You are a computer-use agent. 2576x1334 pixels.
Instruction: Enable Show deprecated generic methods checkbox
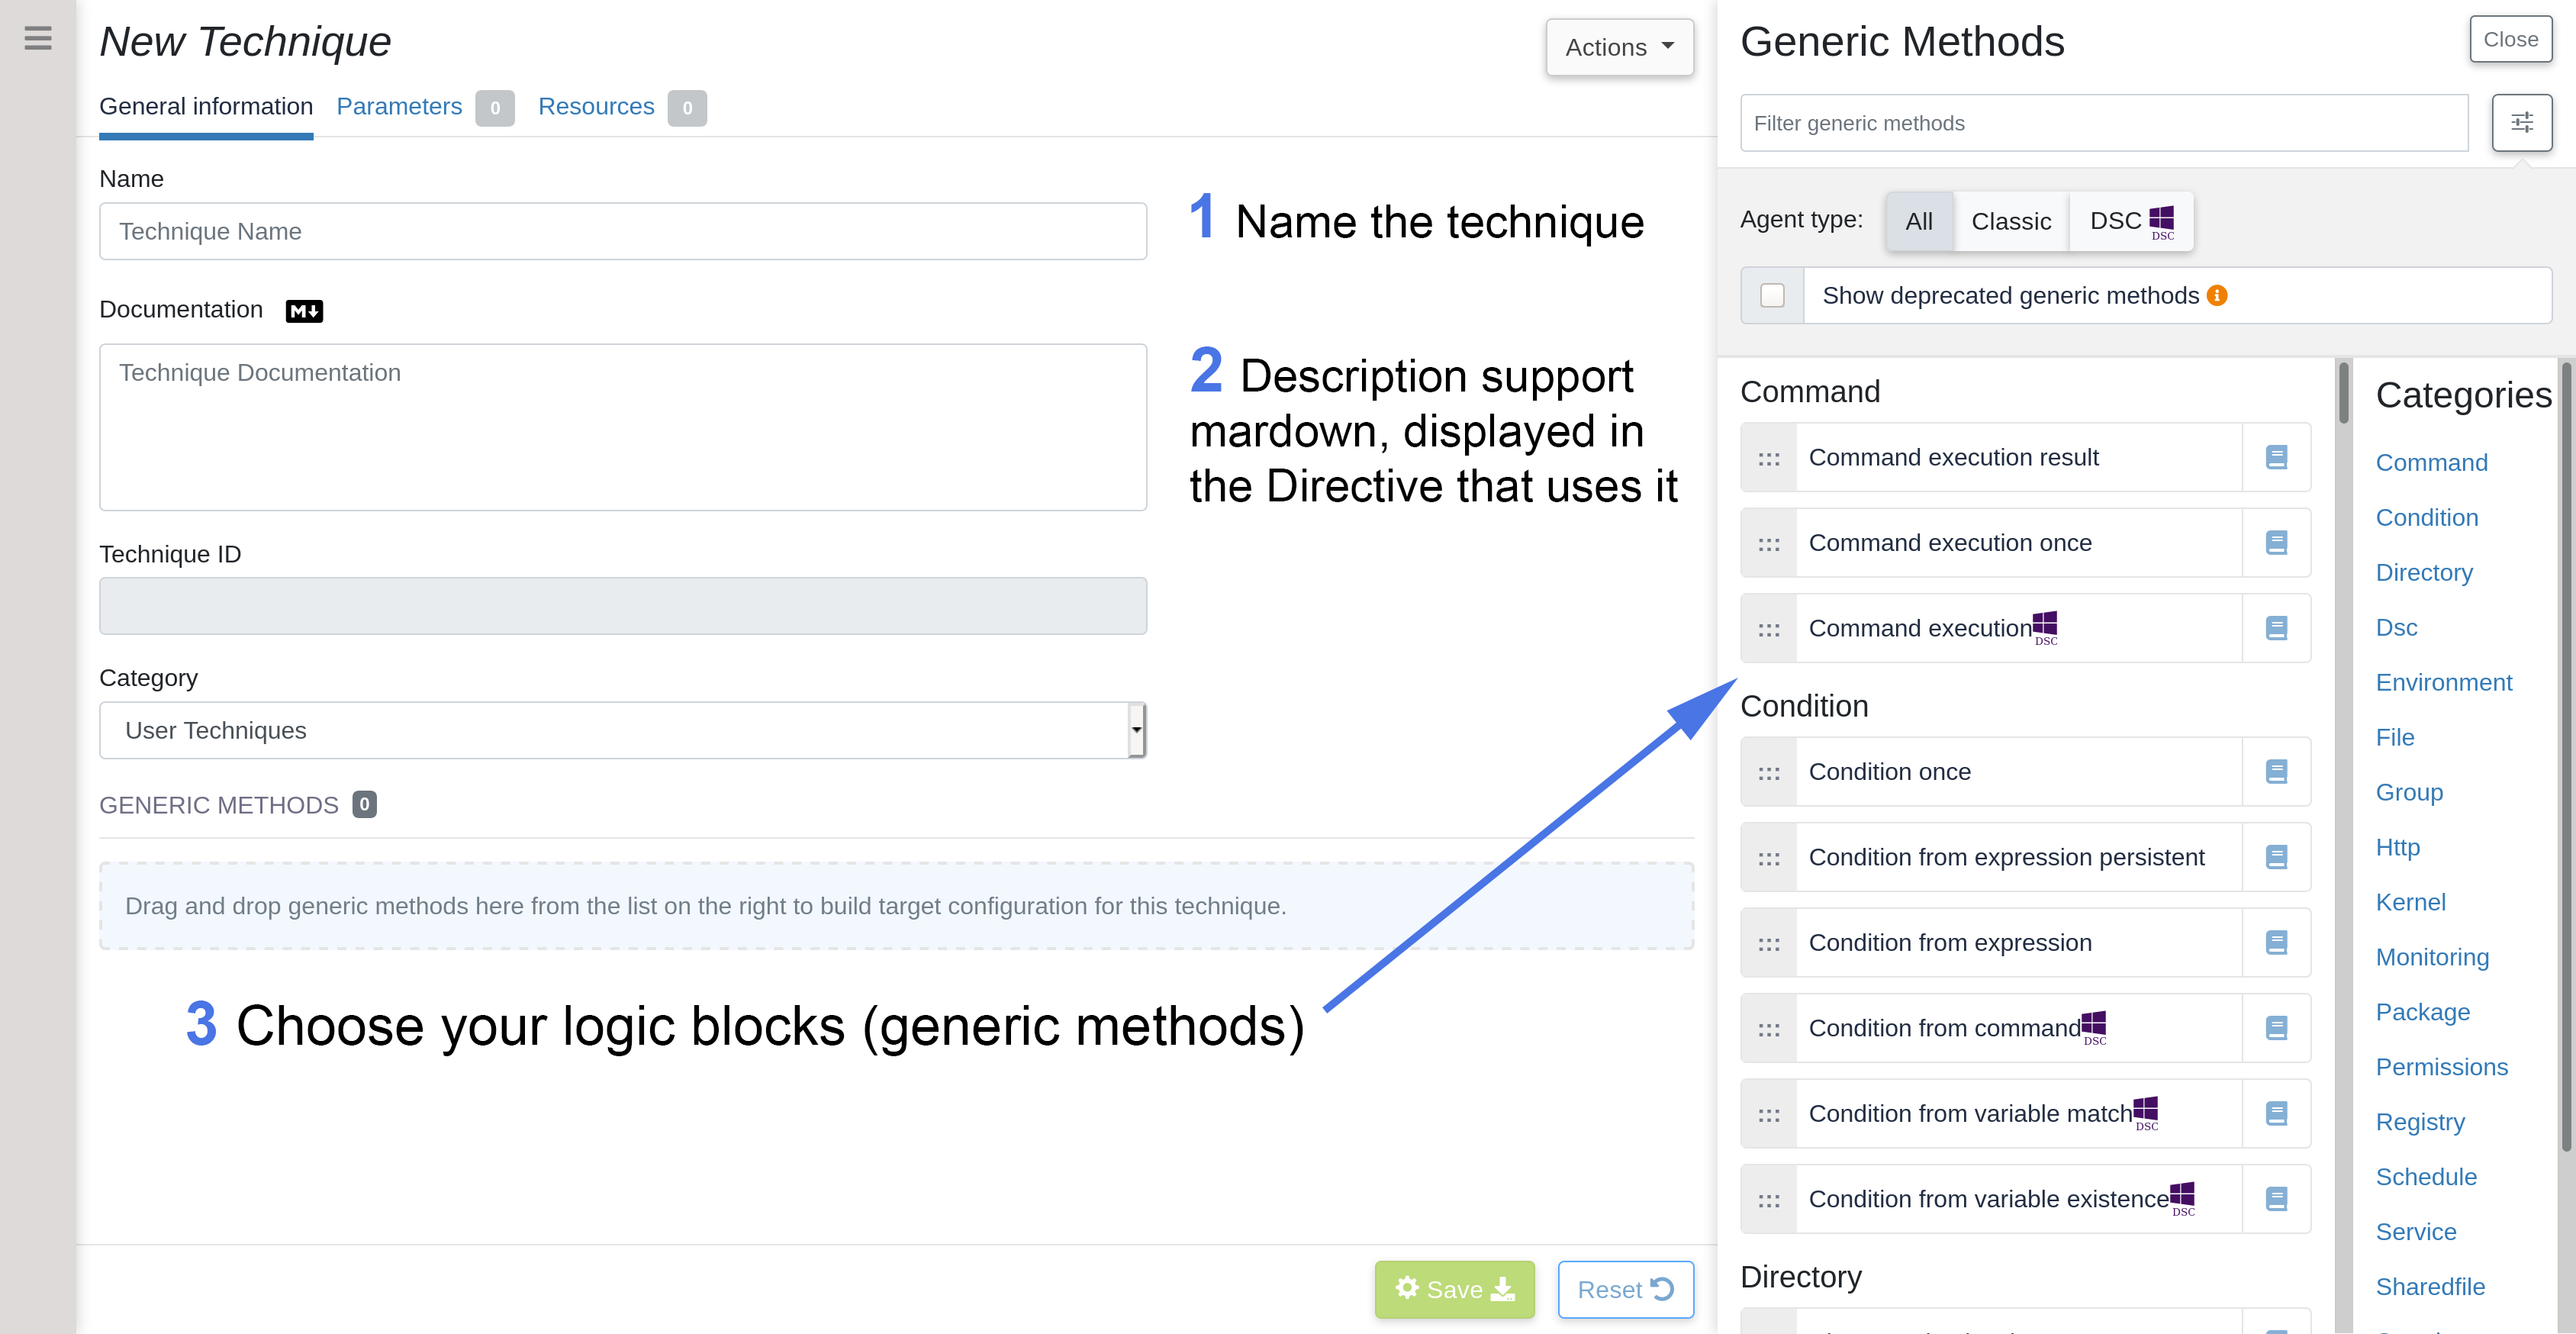click(1772, 296)
